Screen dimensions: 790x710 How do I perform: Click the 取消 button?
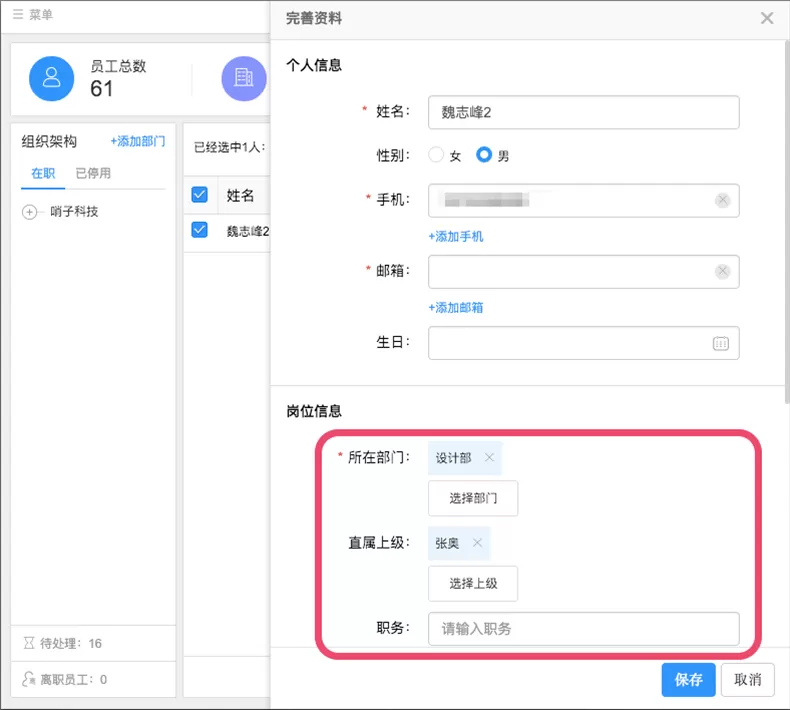pyautogui.click(x=747, y=680)
